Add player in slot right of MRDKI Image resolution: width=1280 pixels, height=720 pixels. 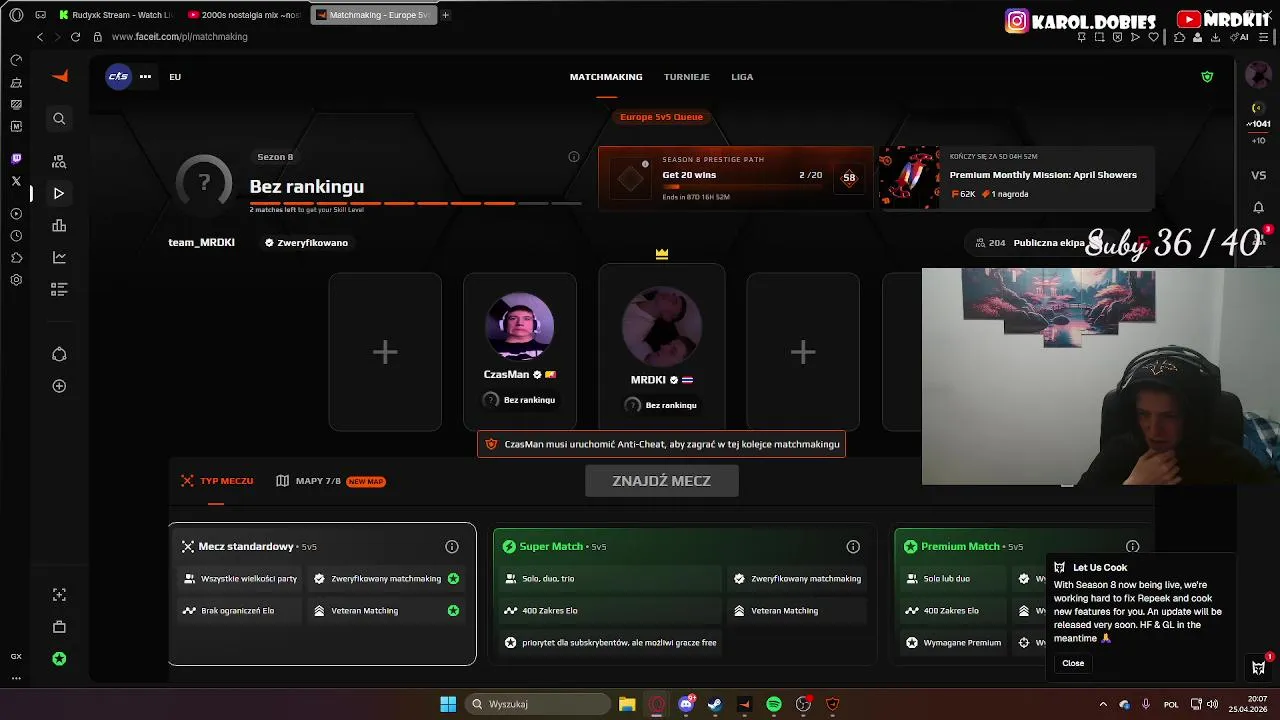pos(803,352)
